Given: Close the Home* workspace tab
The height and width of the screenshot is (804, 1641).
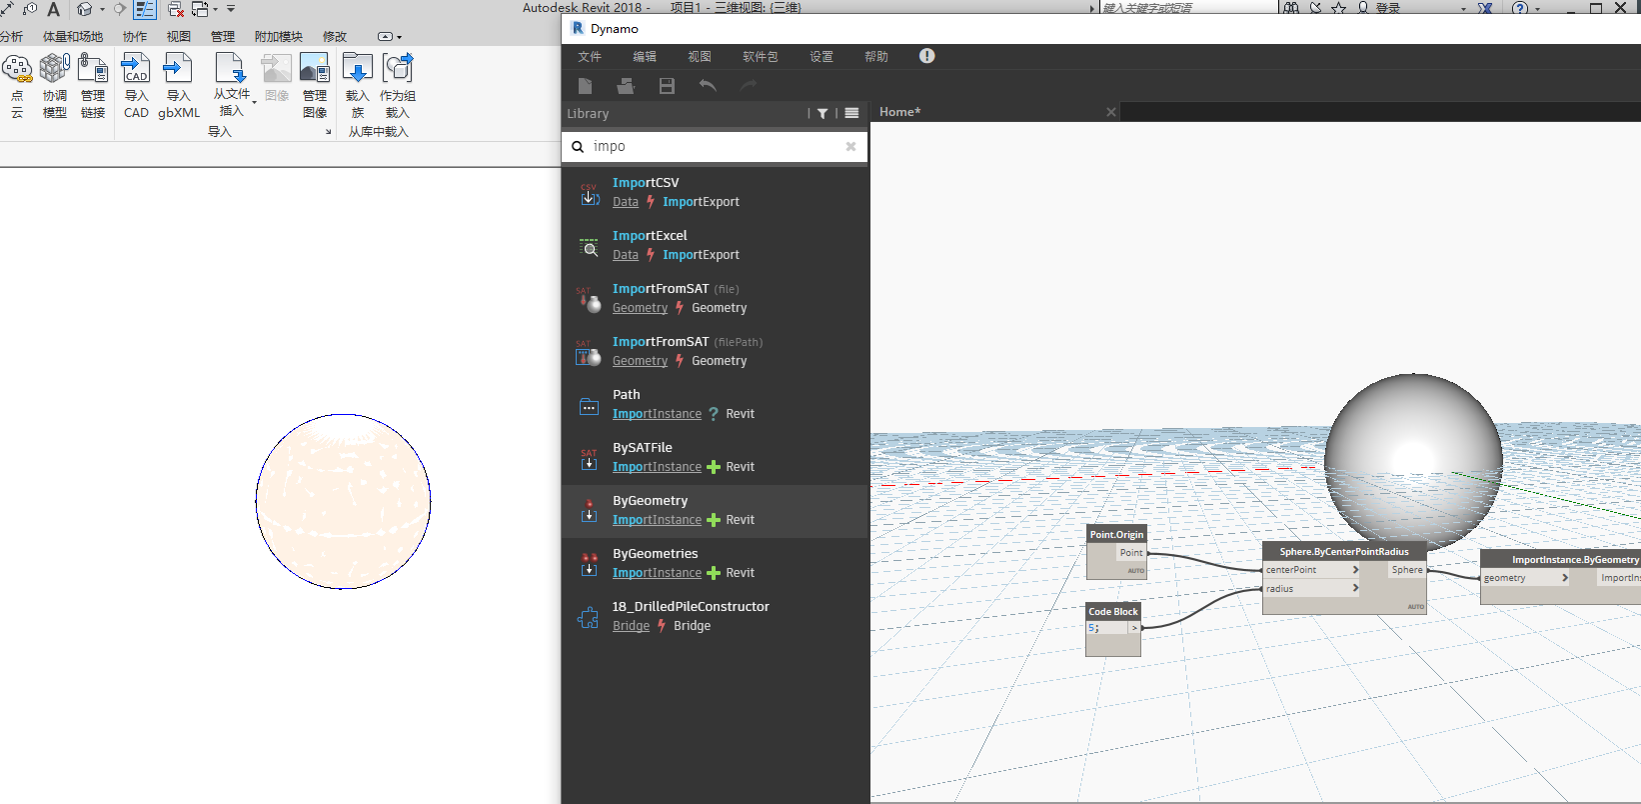Looking at the screenshot, I should pyautogui.click(x=1111, y=112).
